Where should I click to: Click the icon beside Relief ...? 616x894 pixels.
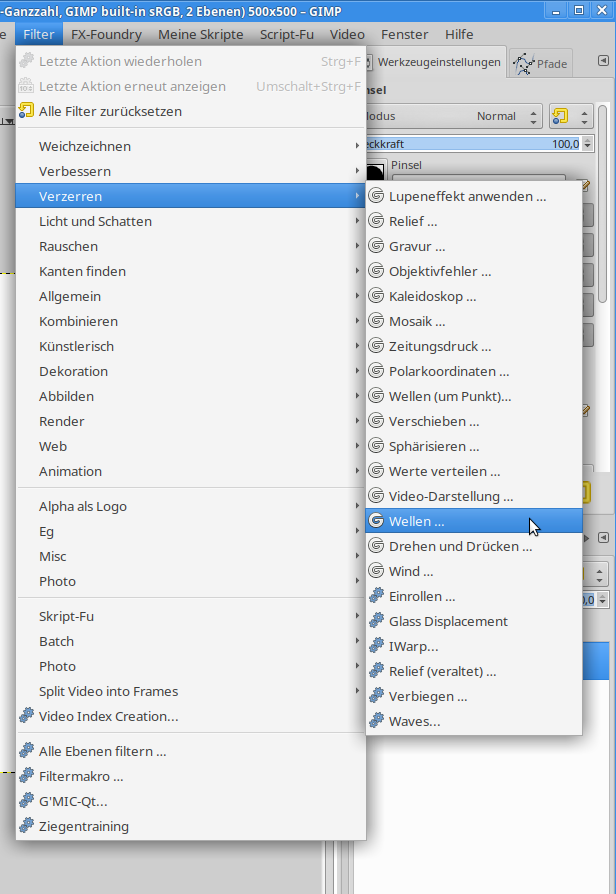(x=376, y=221)
